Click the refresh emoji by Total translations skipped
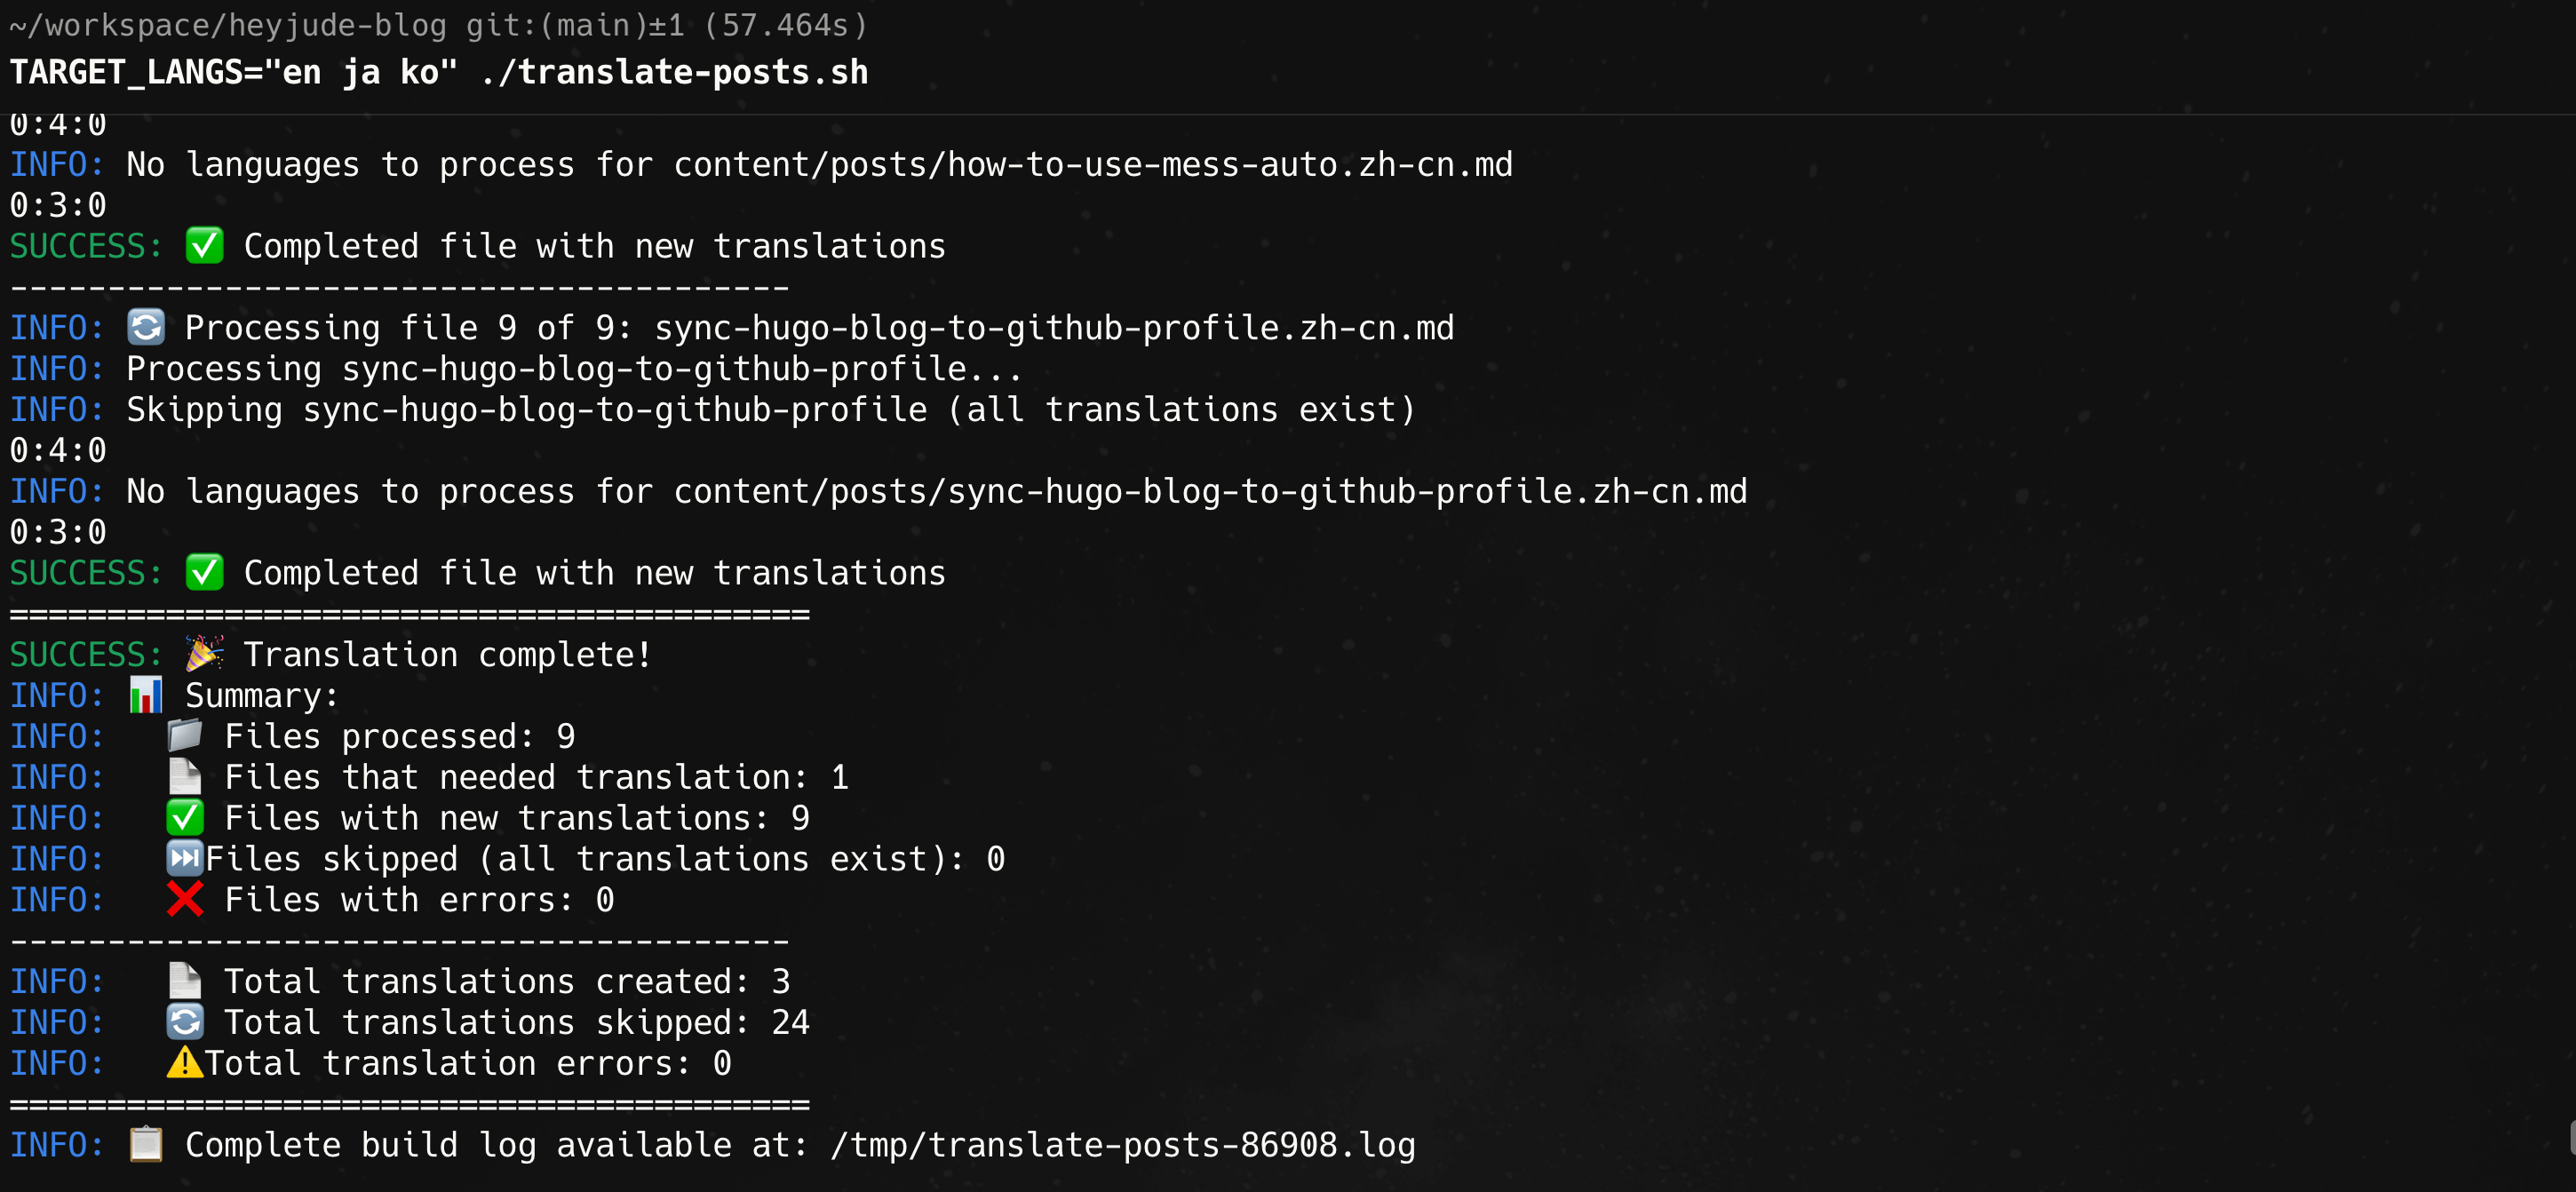 click(x=185, y=1021)
